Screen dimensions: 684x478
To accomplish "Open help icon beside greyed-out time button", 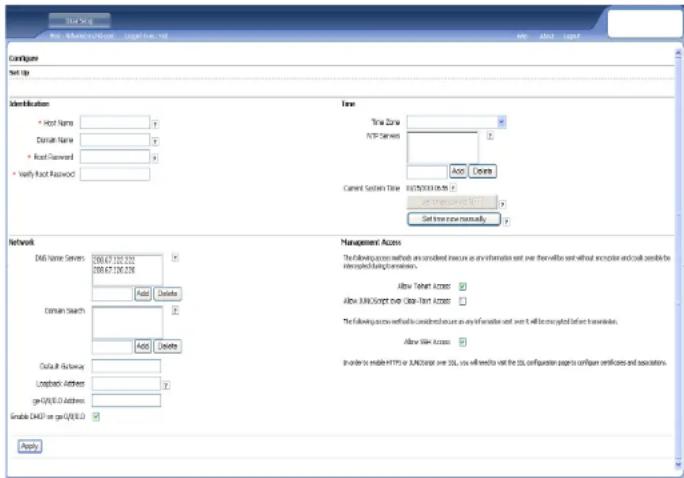I will (x=502, y=204).
